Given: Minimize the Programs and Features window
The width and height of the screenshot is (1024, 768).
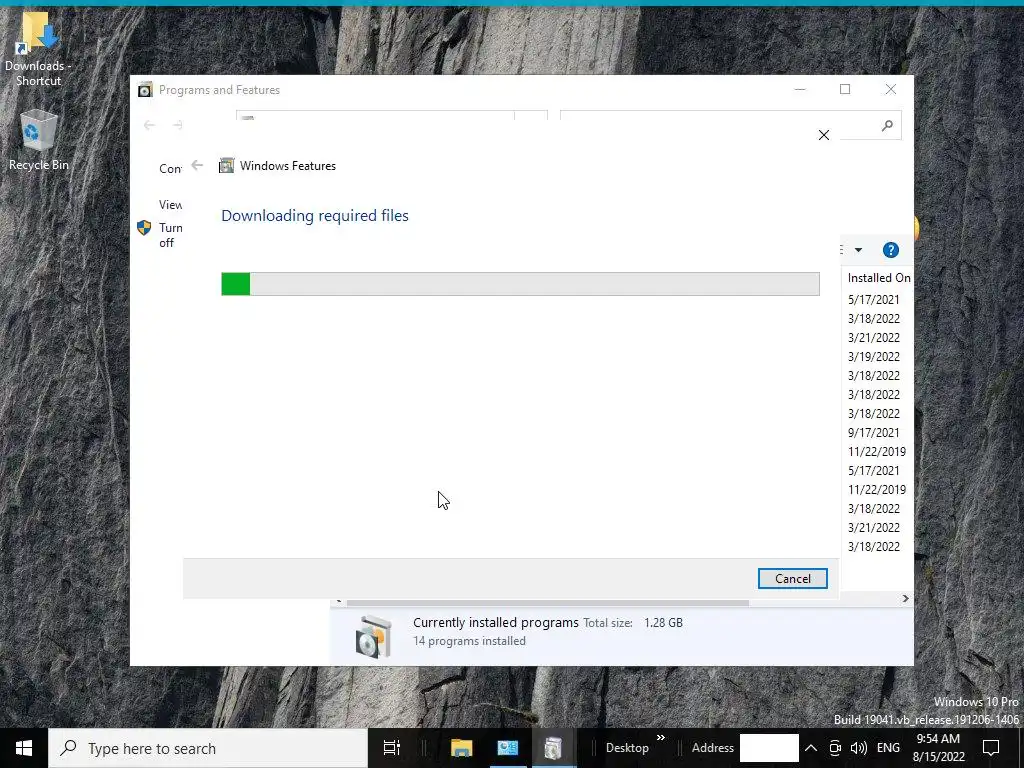Looking at the screenshot, I should 800,89.
